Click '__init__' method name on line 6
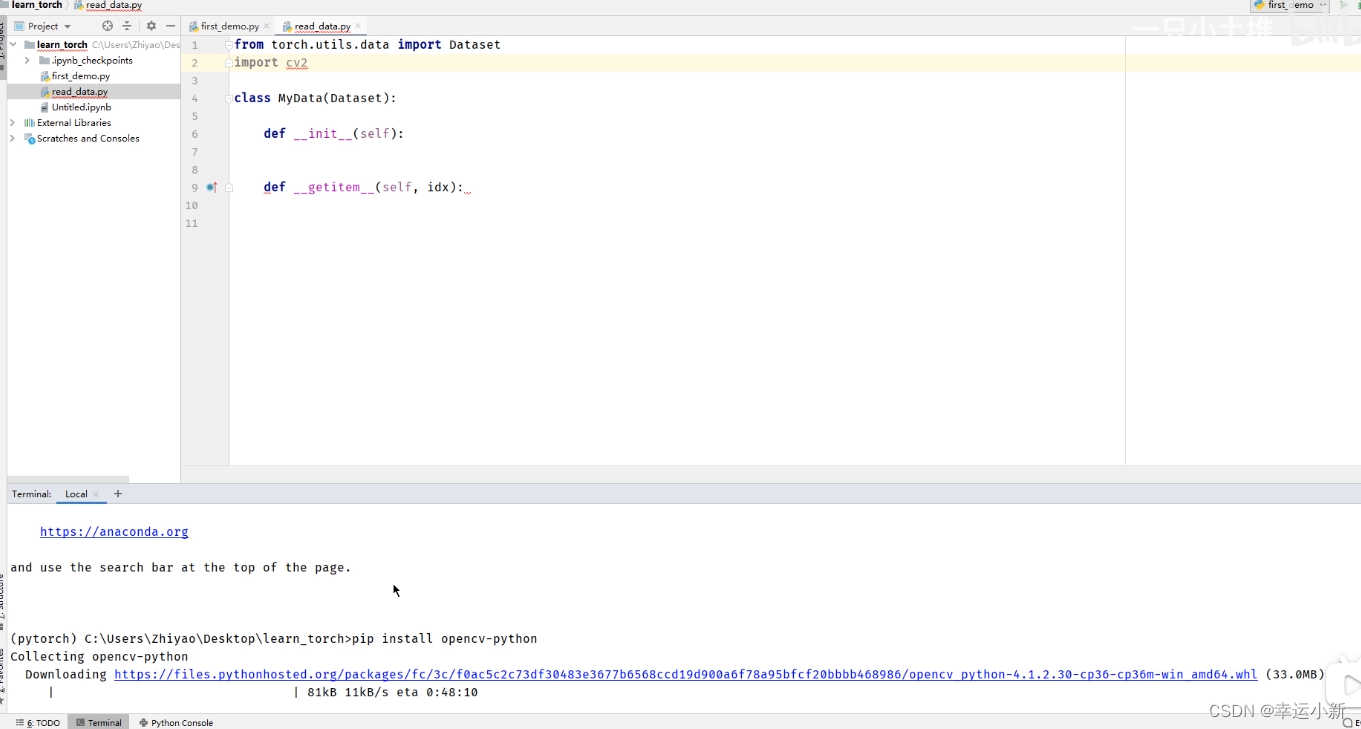This screenshot has width=1361, height=729. click(x=322, y=134)
